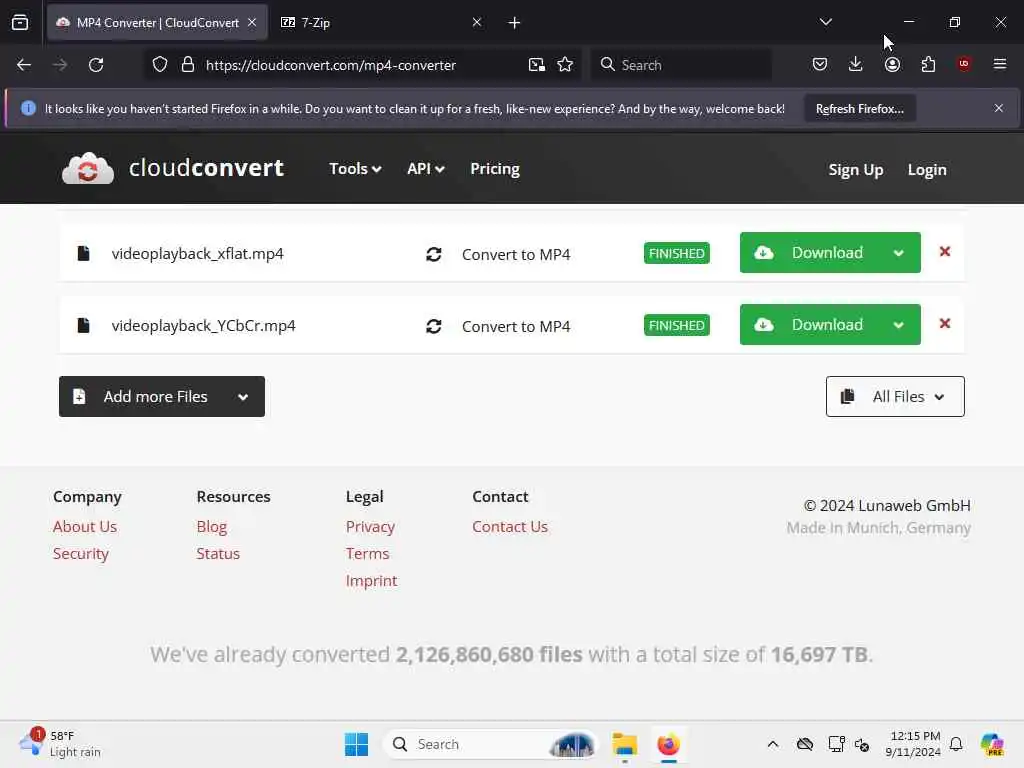Image resolution: width=1024 pixels, height=768 pixels.
Task: Expand the Add more Files dropdown arrow
Action: pos(243,396)
